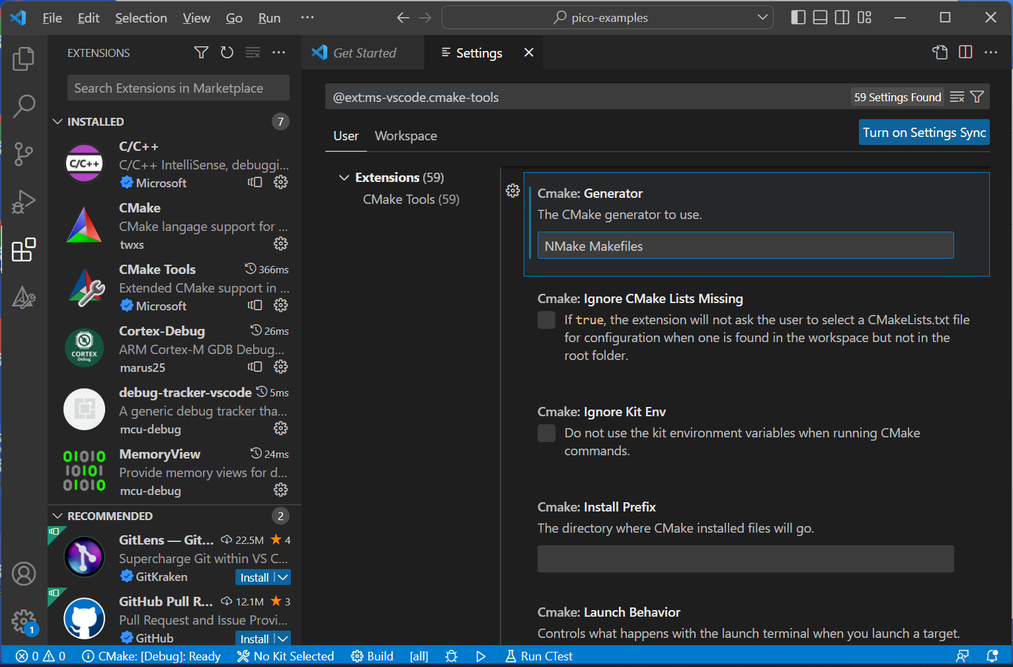This screenshot has width=1013, height=667.
Task: Open the CMake view in activity bar
Action: [23, 297]
